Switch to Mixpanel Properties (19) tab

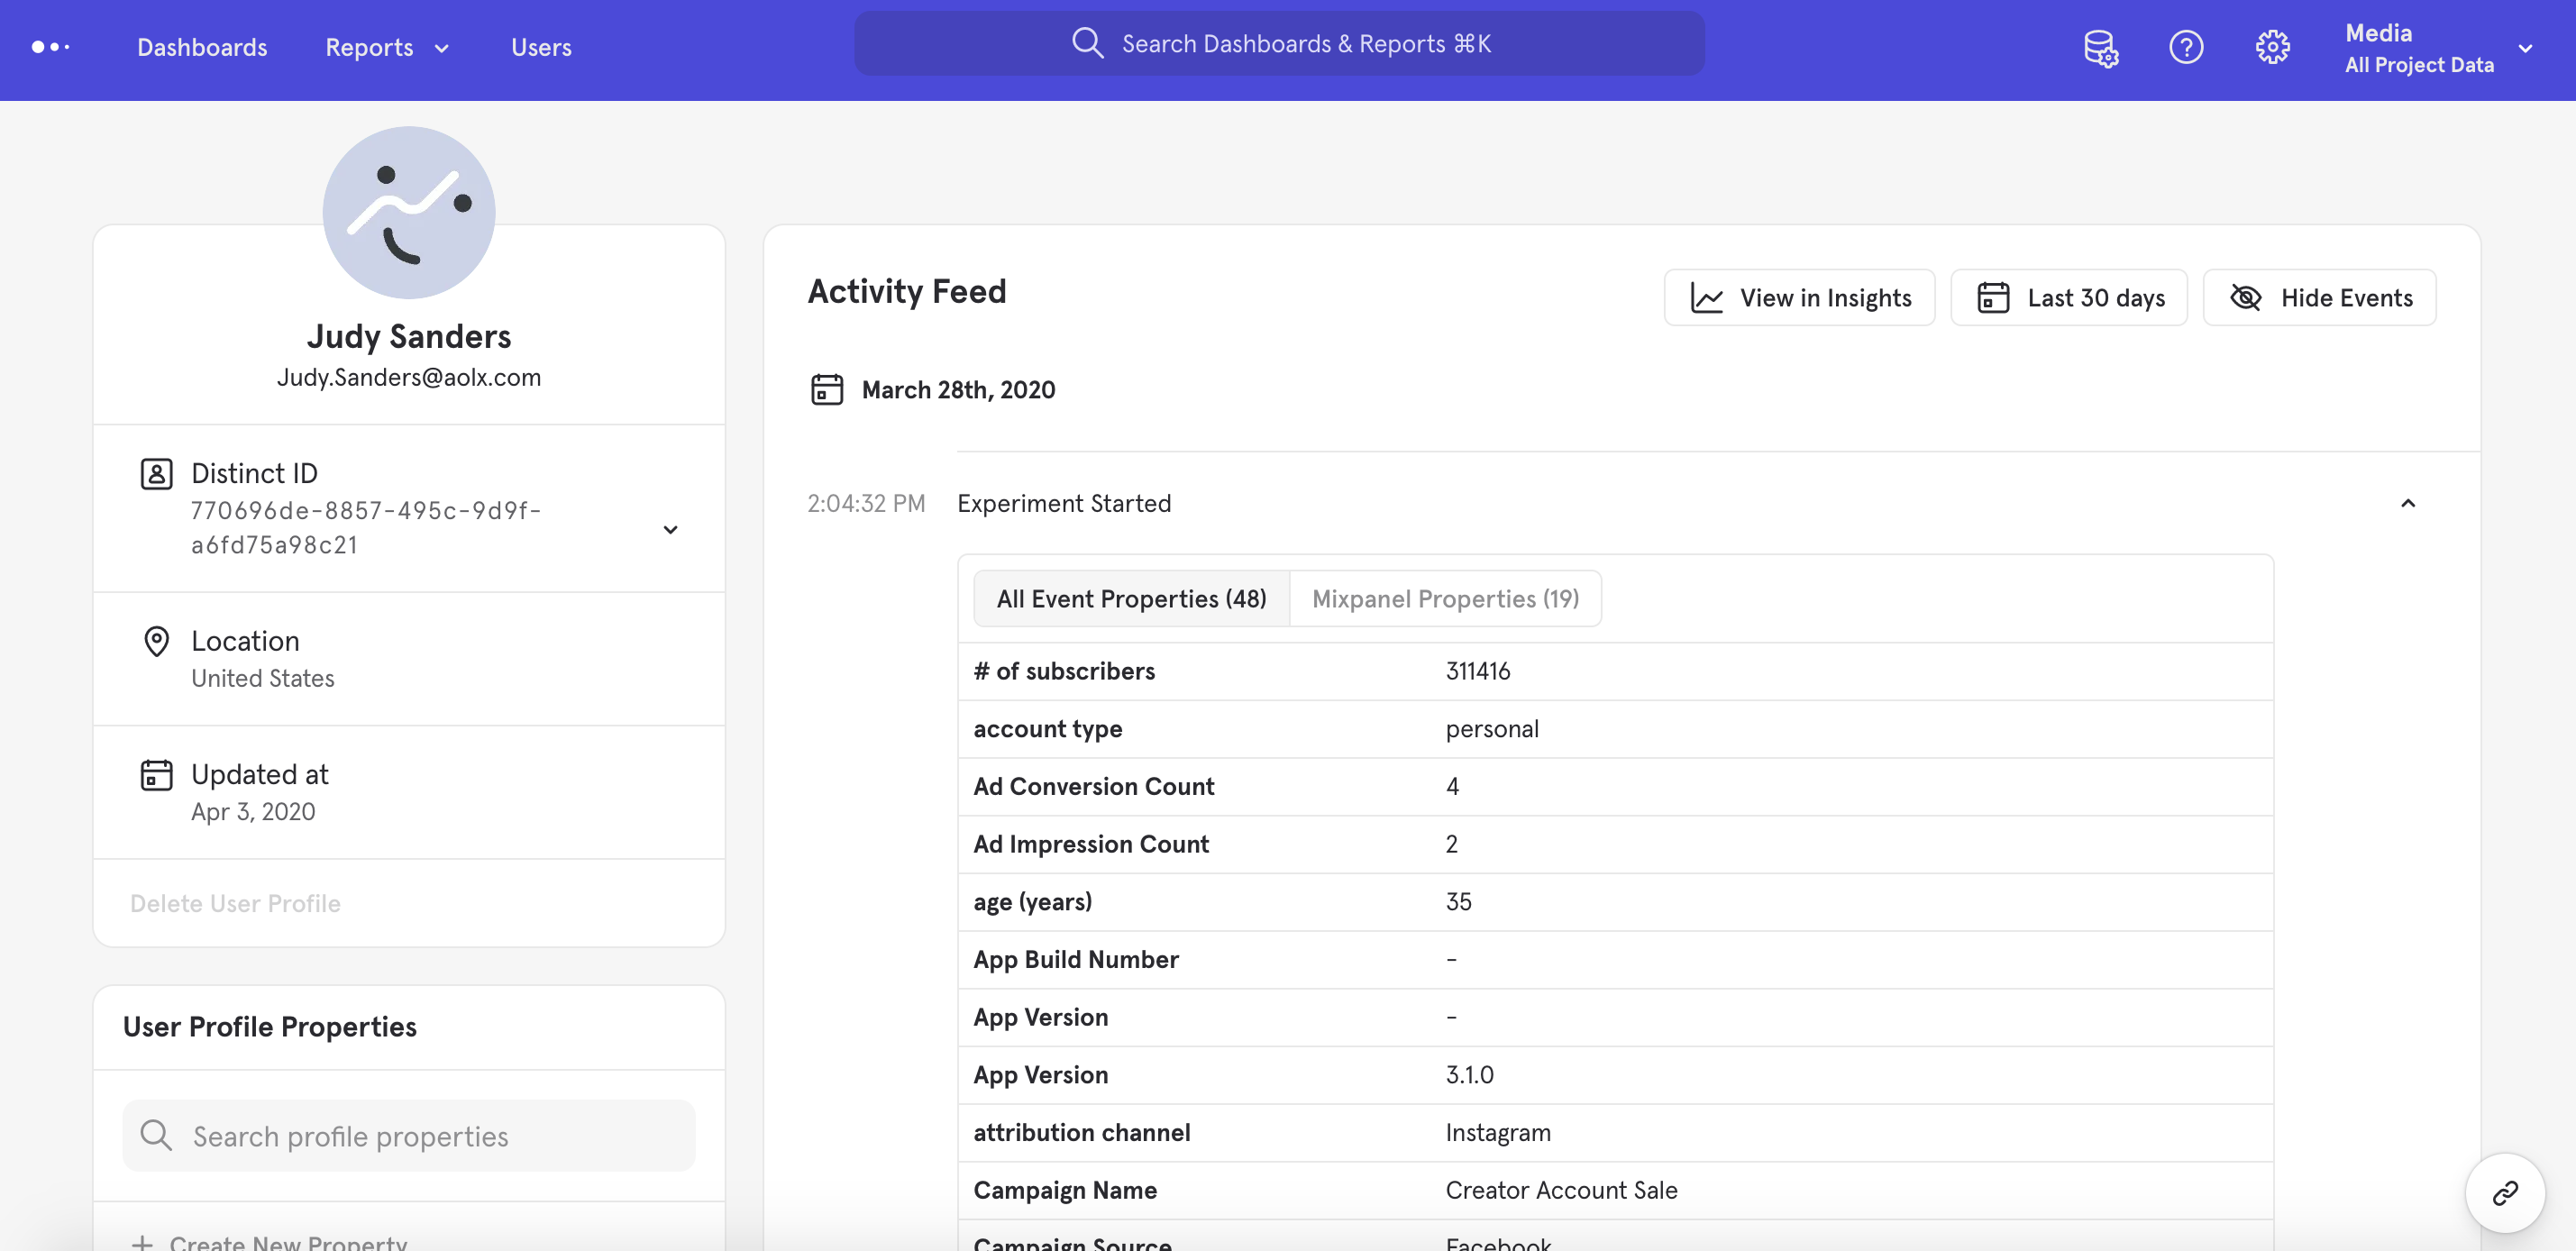[1445, 598]
